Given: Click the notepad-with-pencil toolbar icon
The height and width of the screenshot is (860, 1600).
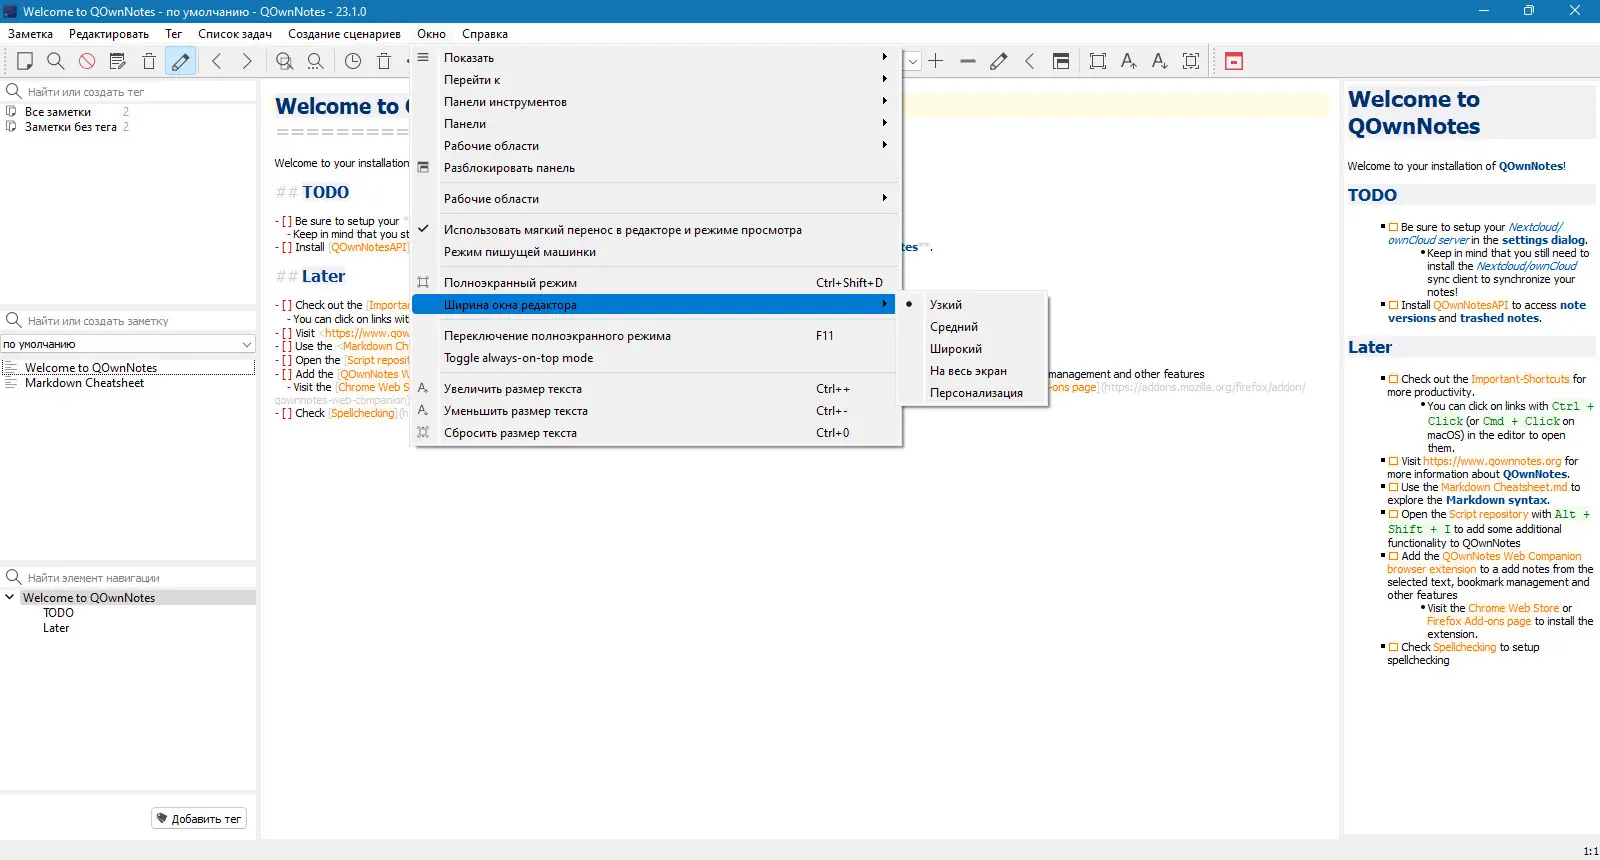Looking at the screenshot, I should pos(118,61).
